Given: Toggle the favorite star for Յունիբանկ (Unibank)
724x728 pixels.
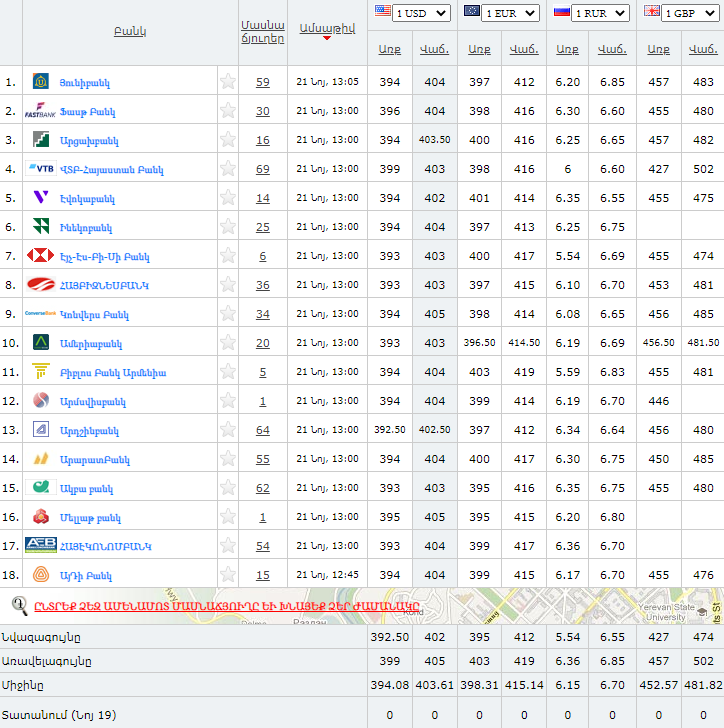Looking at the screenshot, I should point(228,82).
